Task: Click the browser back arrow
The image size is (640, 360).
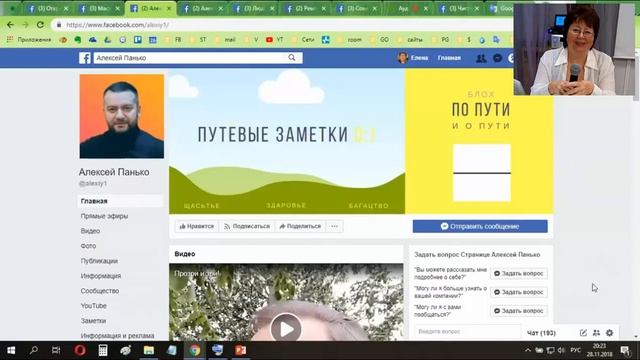Action: click(x=10, y=25)
